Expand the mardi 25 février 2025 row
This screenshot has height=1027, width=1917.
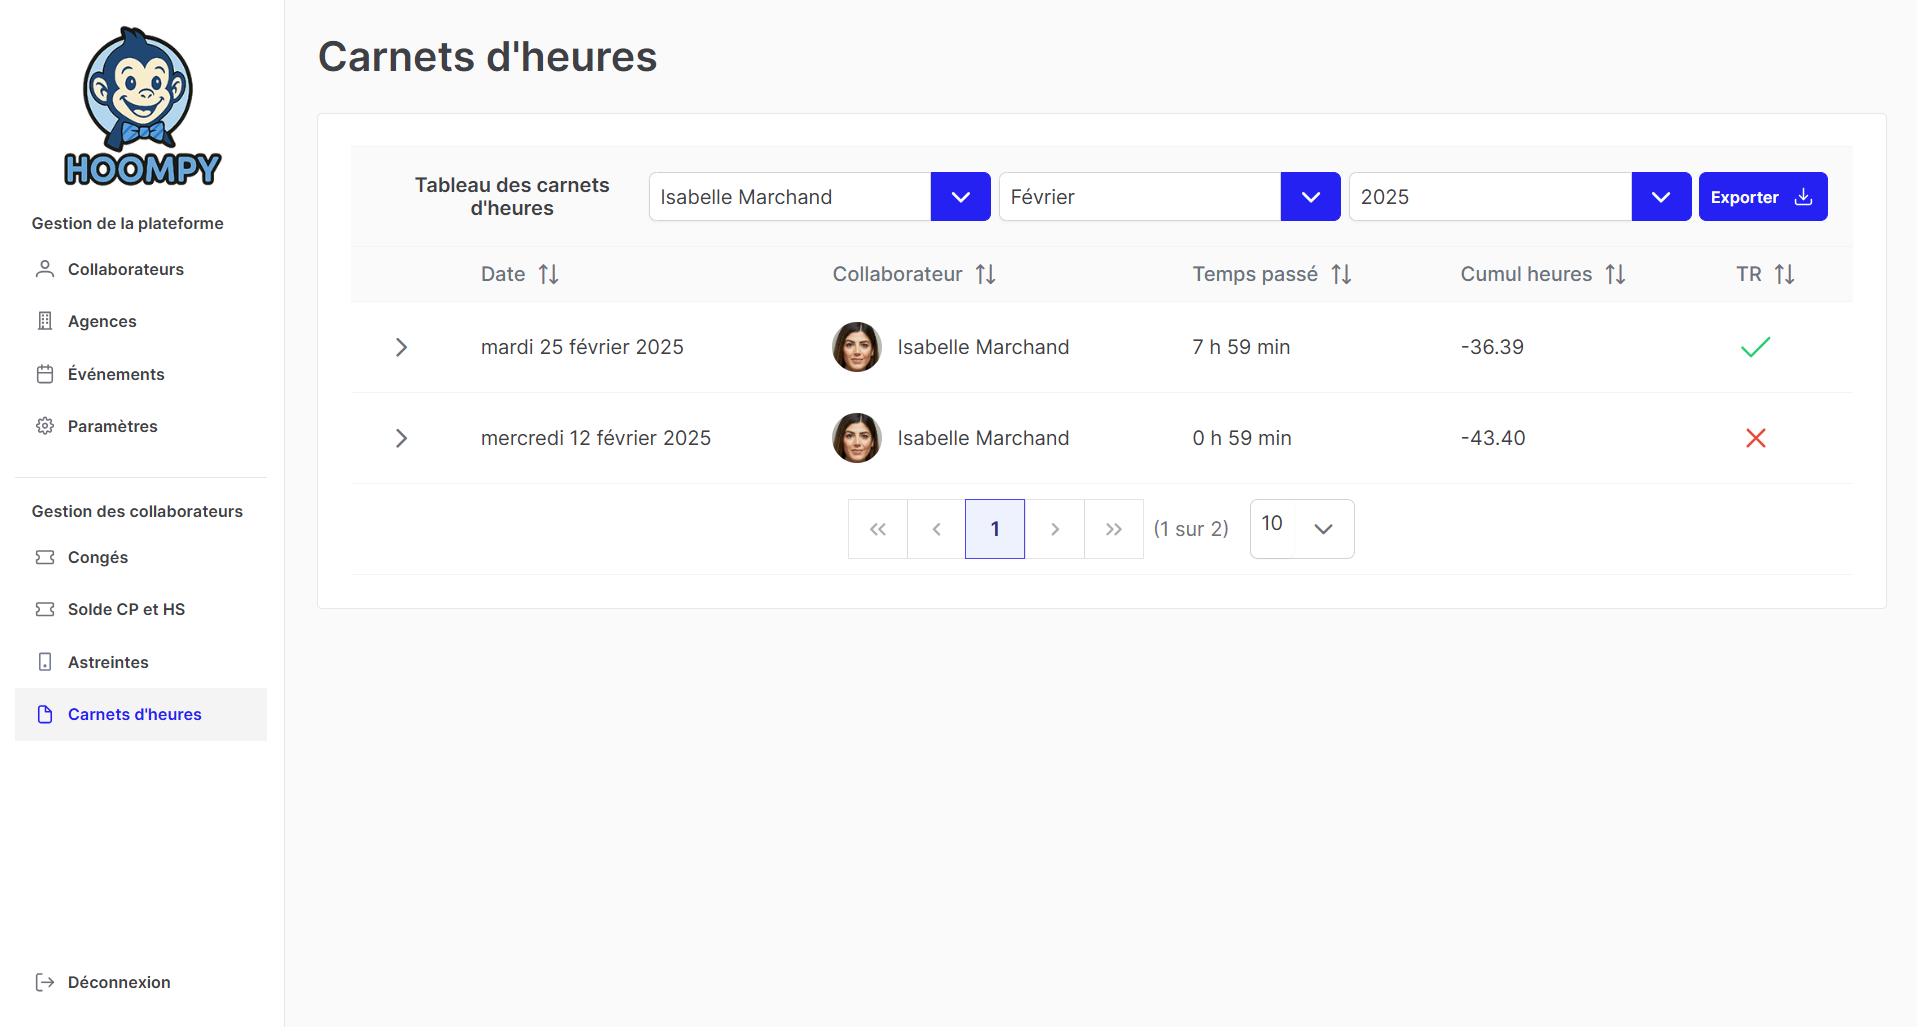click(x=401, y=347)
